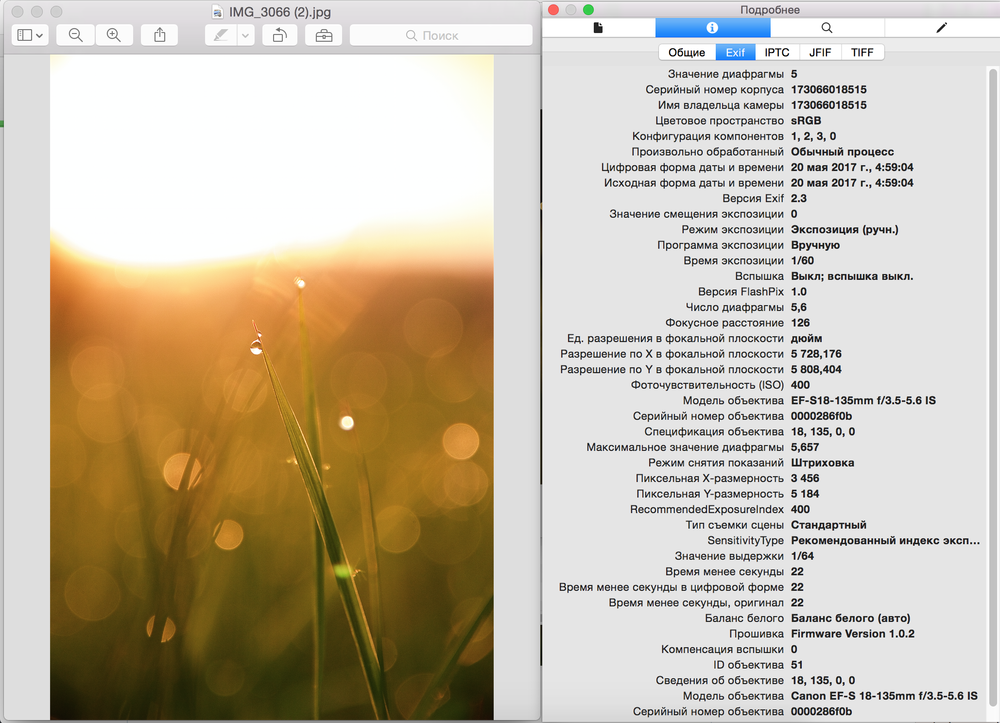Rotate the image with toolbar button

[279, 35]
